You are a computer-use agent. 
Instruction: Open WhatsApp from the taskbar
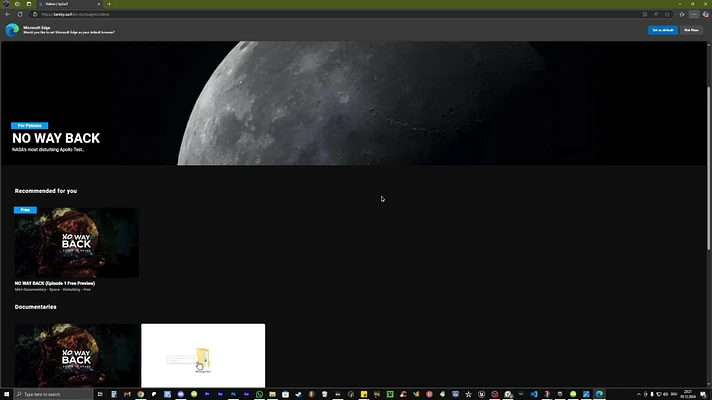pos(259,394)
